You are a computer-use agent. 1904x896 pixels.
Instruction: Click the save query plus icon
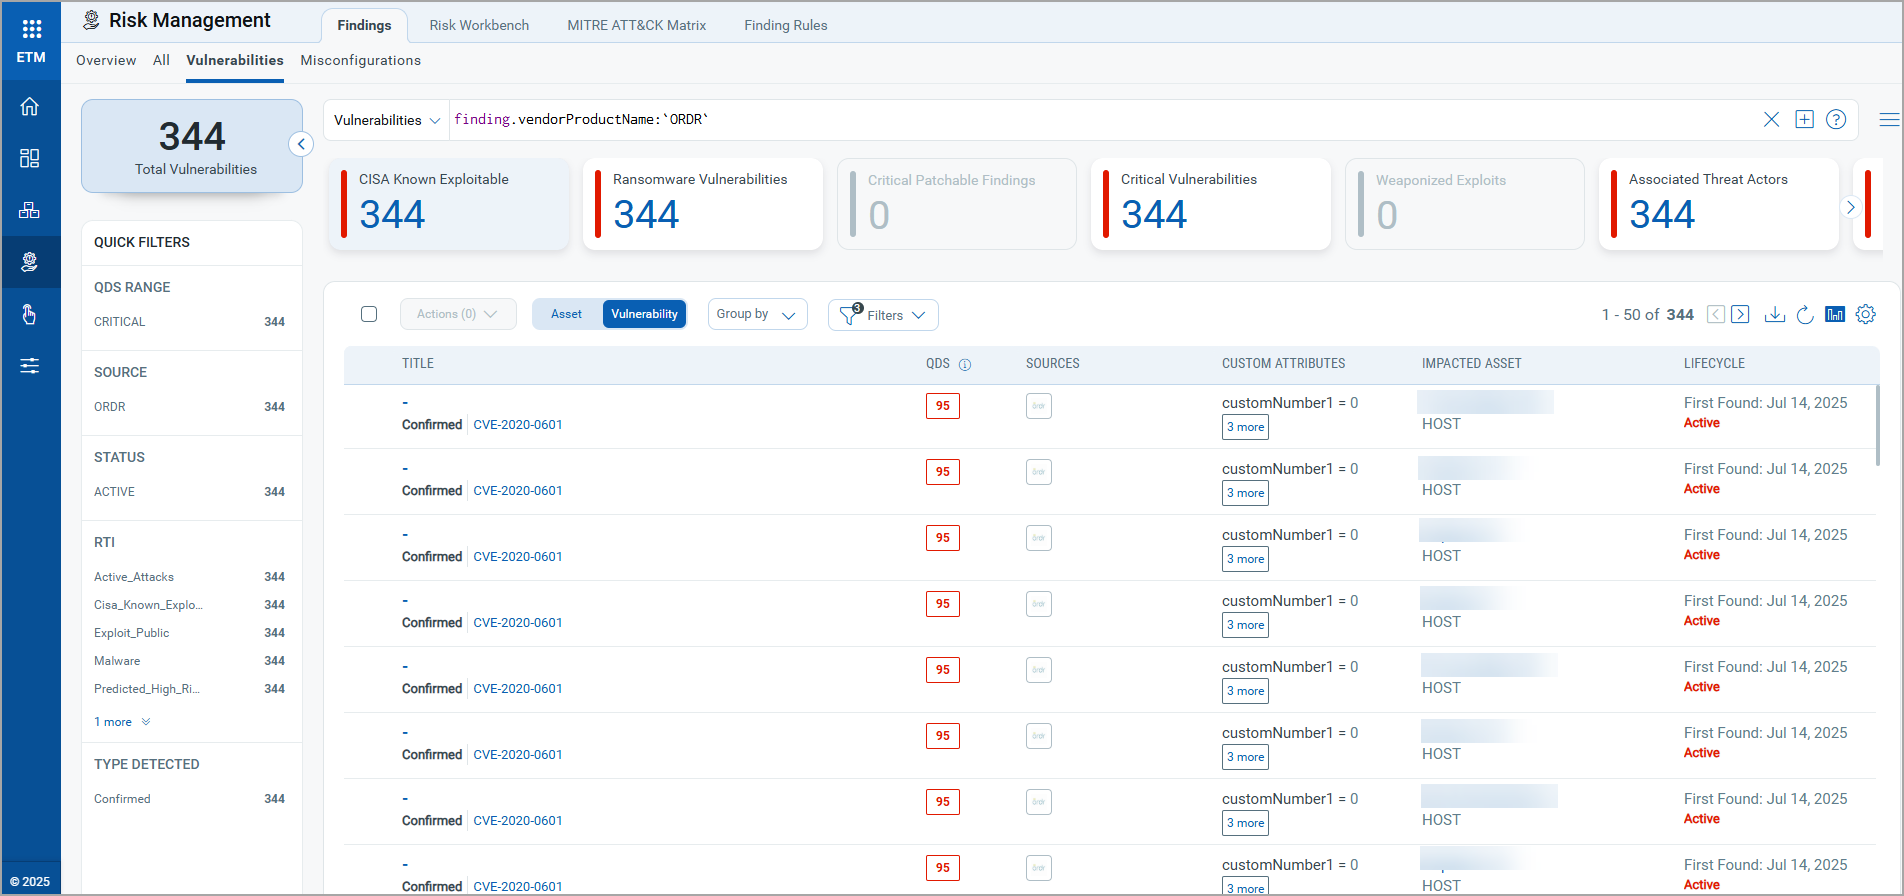click(1804, 120)
